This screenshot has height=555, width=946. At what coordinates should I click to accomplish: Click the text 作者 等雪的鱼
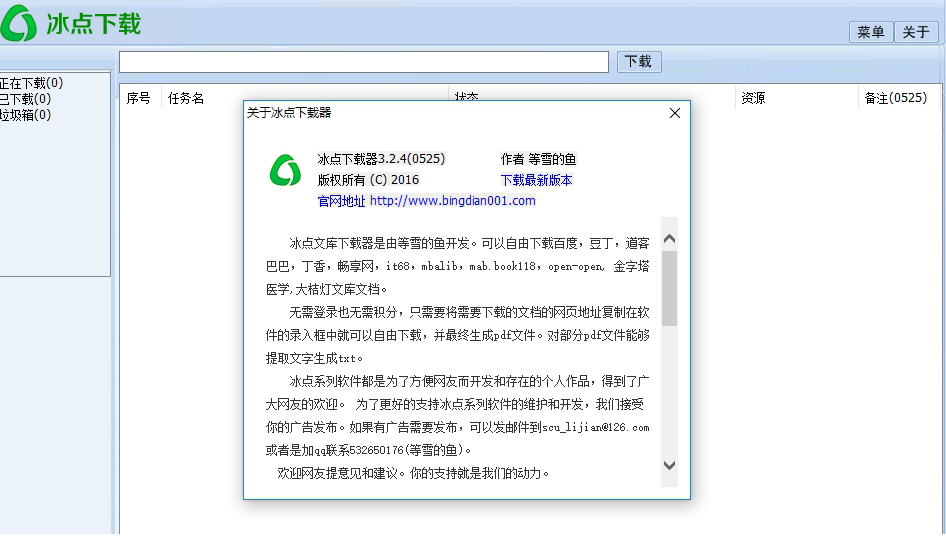[x=538, y=159]
